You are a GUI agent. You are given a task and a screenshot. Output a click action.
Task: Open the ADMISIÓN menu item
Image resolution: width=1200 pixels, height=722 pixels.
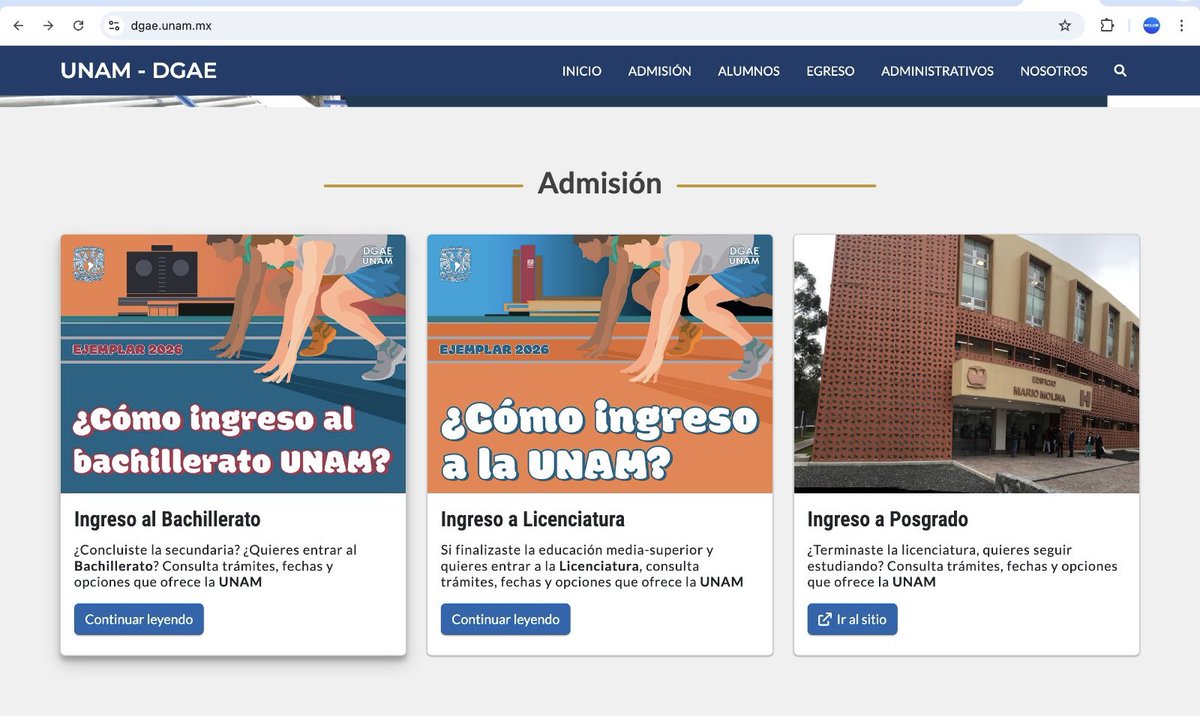point(660,71)
